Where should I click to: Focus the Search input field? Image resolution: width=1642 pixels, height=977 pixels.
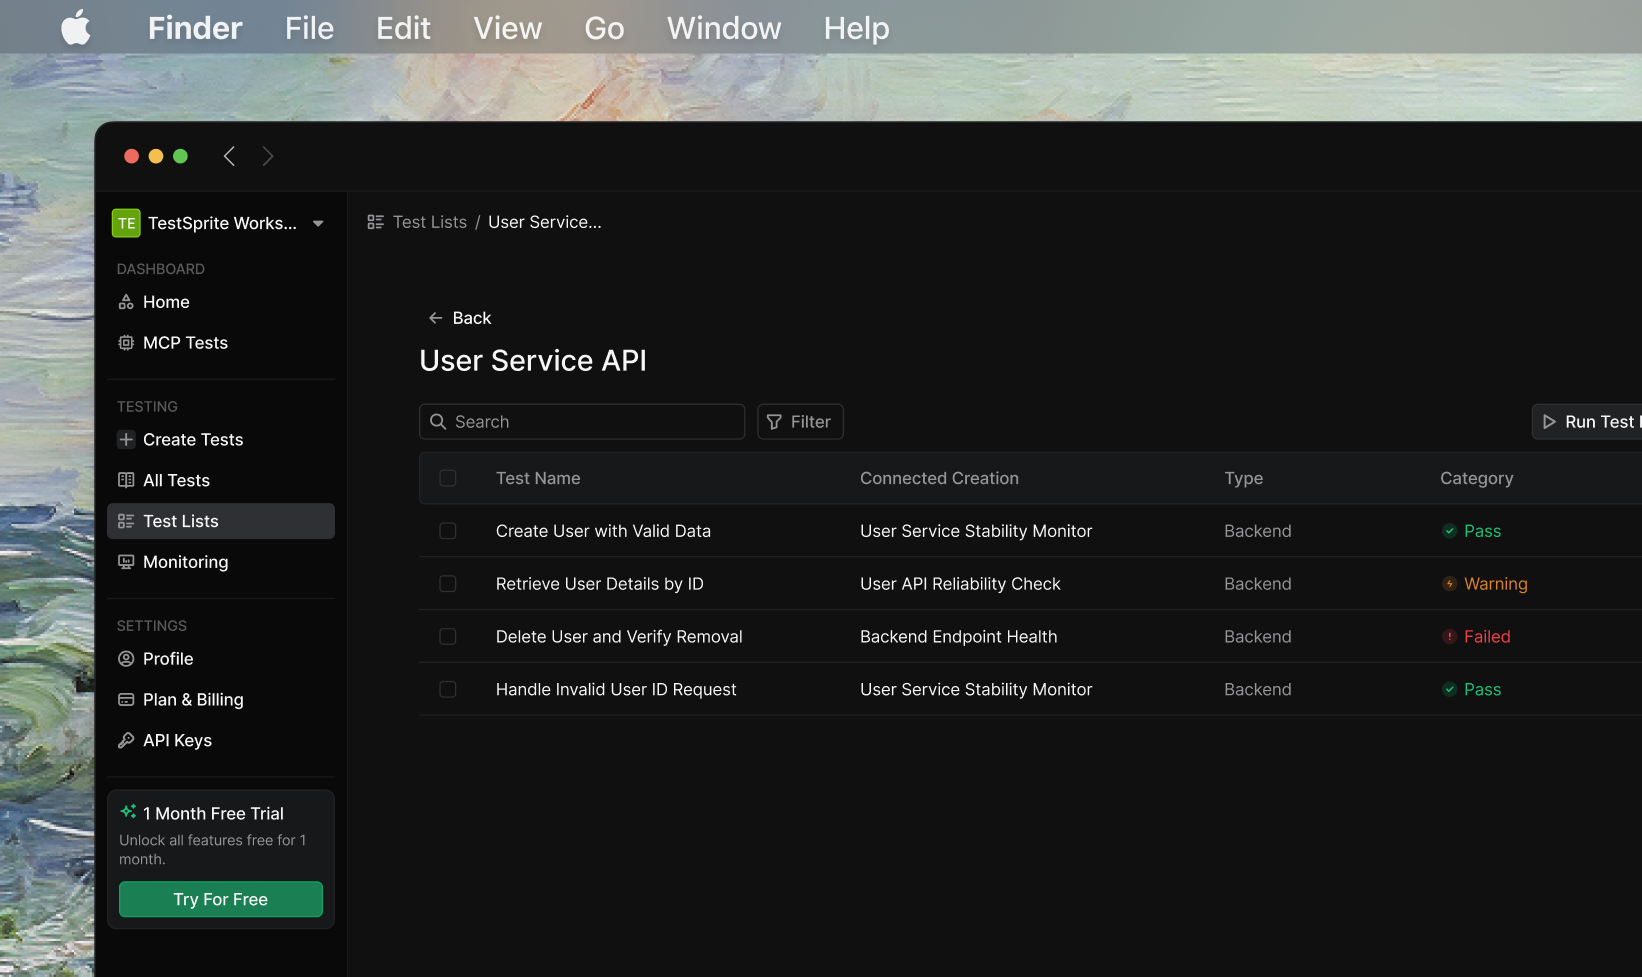coord(582,422)
